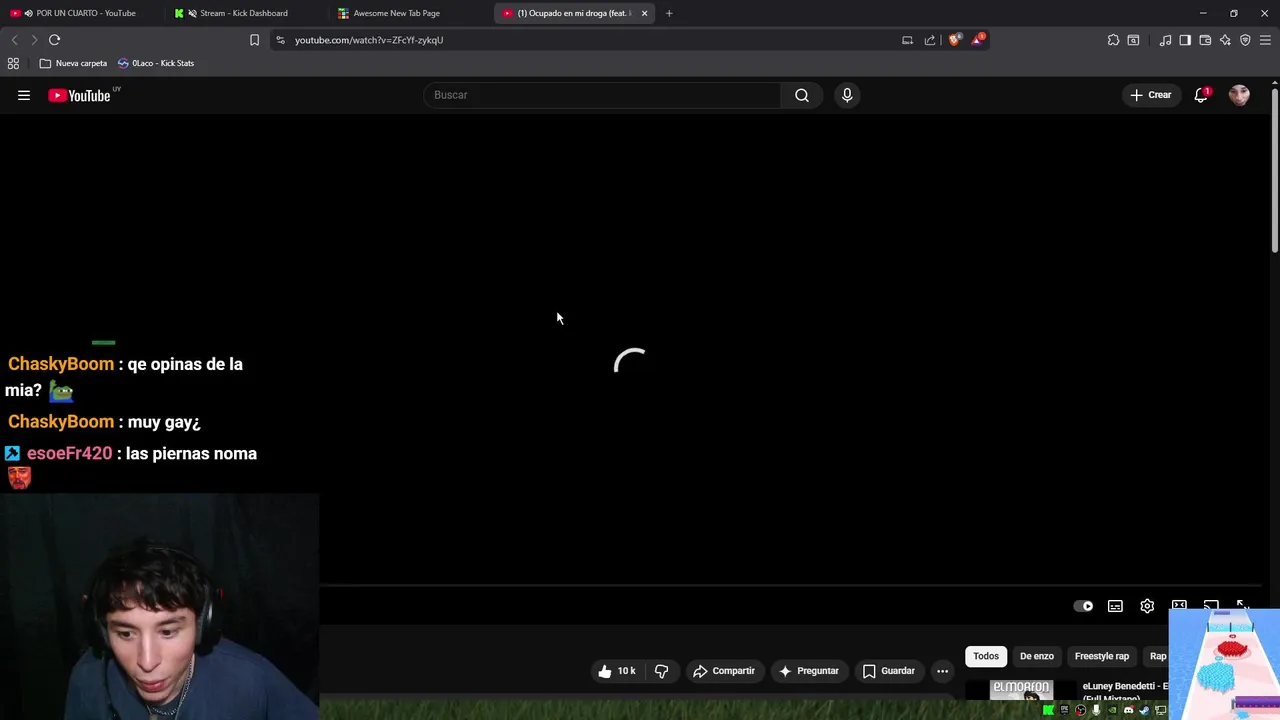Click the Crear button

click(x=1151, y=95)
